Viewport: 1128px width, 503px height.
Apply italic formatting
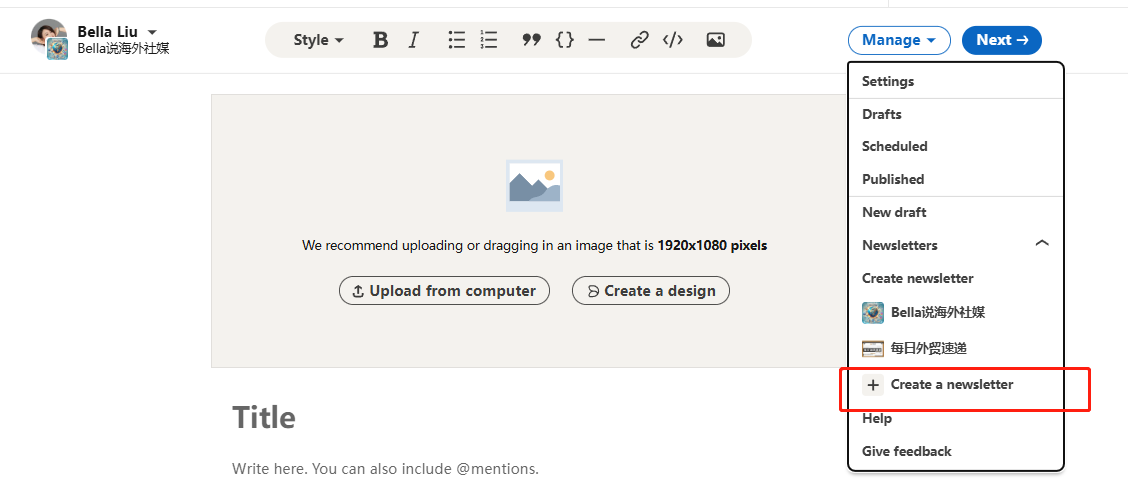tap(414, 40)
